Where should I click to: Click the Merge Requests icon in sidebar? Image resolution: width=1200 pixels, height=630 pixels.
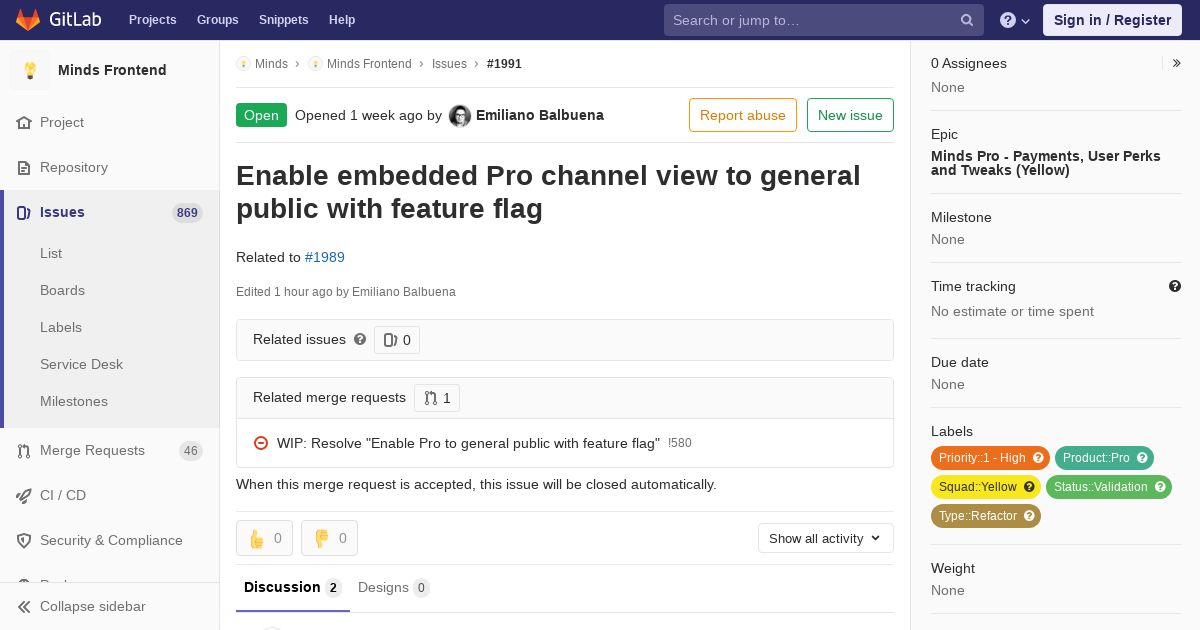click(x=24, y=450)
